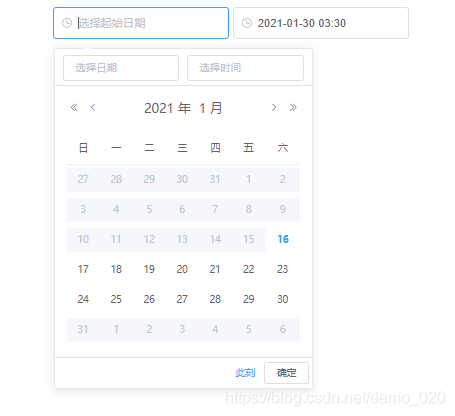455x416 pixels.
Task: Click the 六 Saturday column header
Action: click(283, 147)
